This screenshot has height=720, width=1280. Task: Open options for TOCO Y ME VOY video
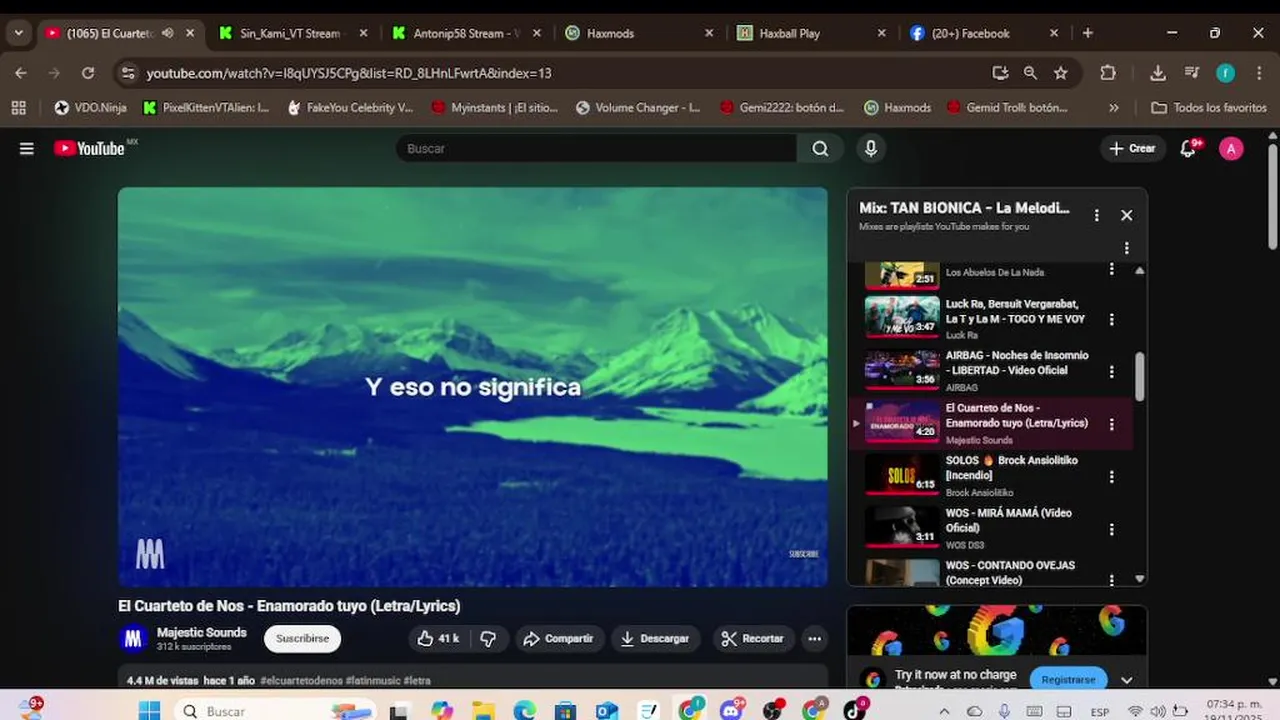(x=1111, y=319)
